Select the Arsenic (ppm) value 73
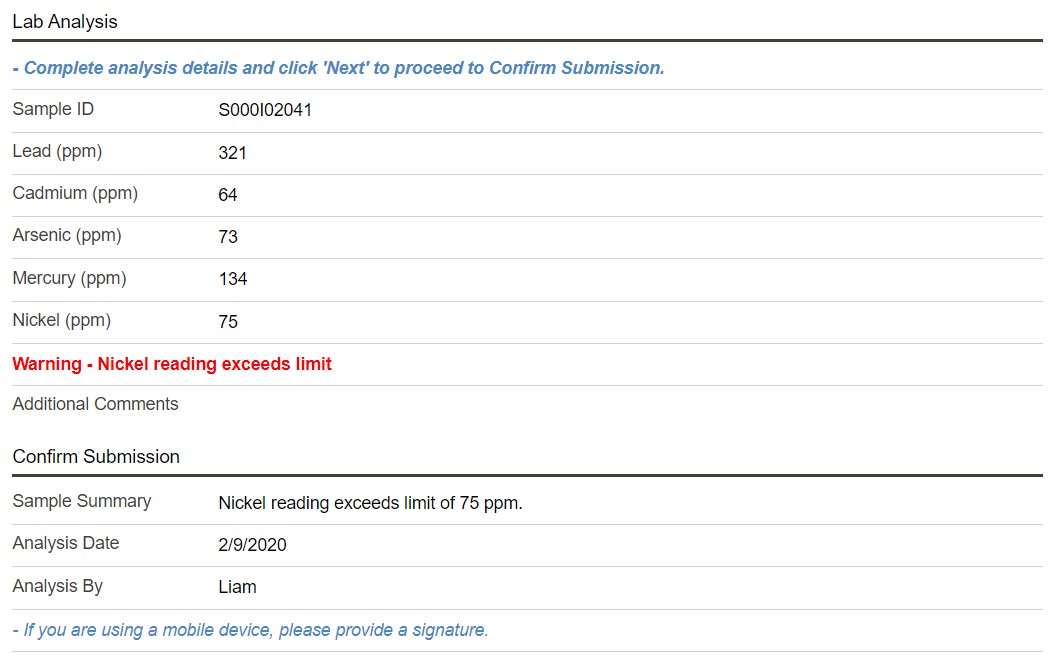This screenshot has width=1051, height=662. [228, 237]
